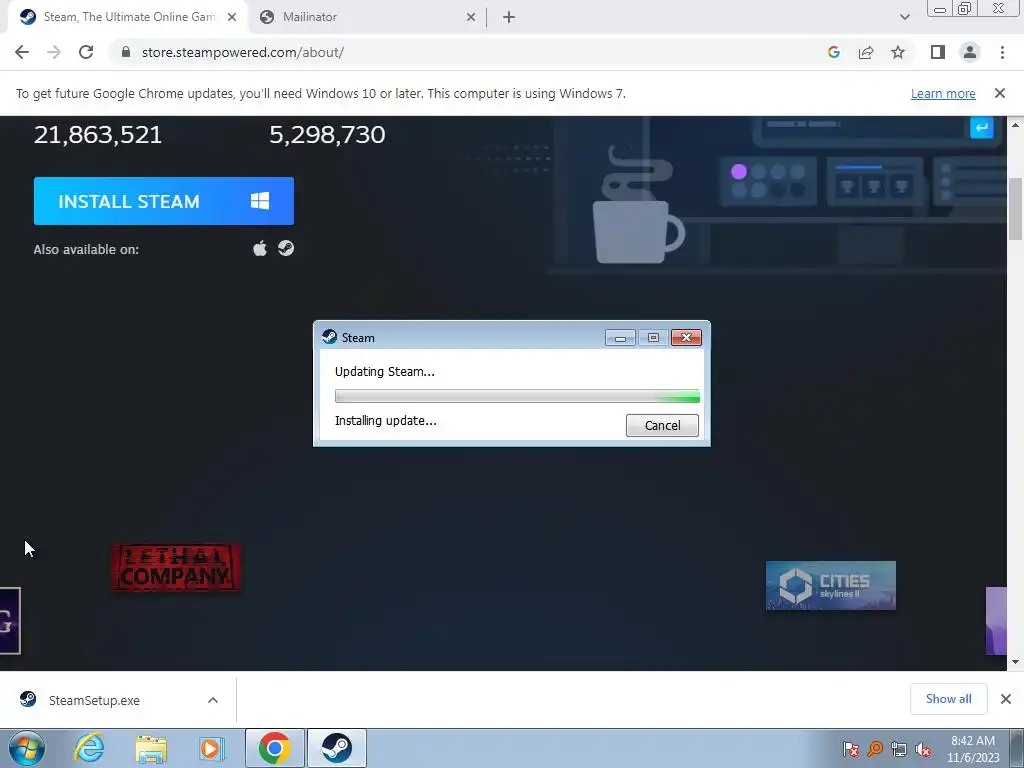Open a new browser tab
1024x768 pixels.
click(x=509, y=18)
